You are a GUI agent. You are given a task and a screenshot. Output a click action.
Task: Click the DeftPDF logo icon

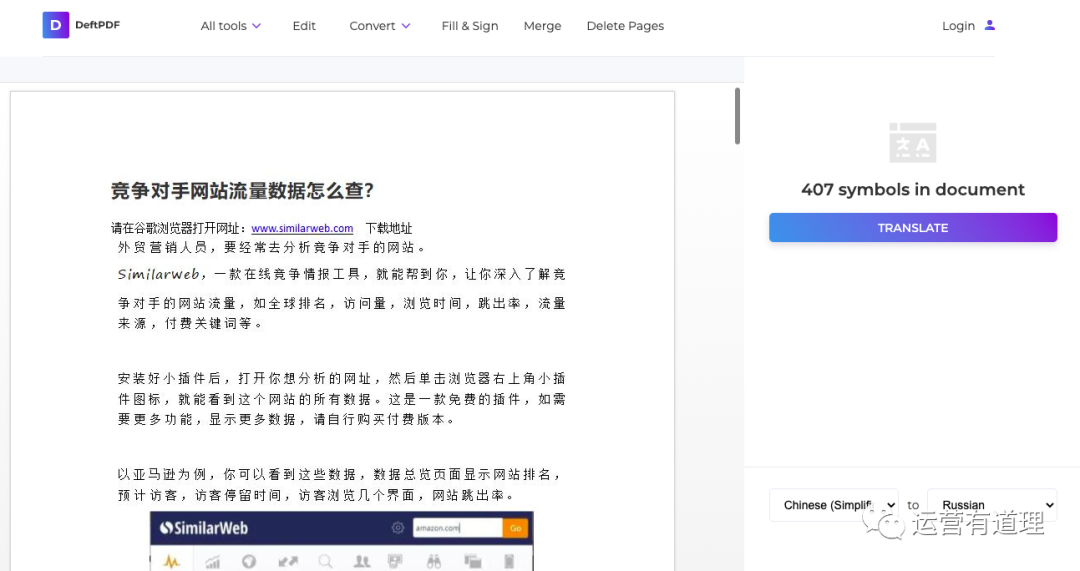pyautogui.click(x=55, y=25)
